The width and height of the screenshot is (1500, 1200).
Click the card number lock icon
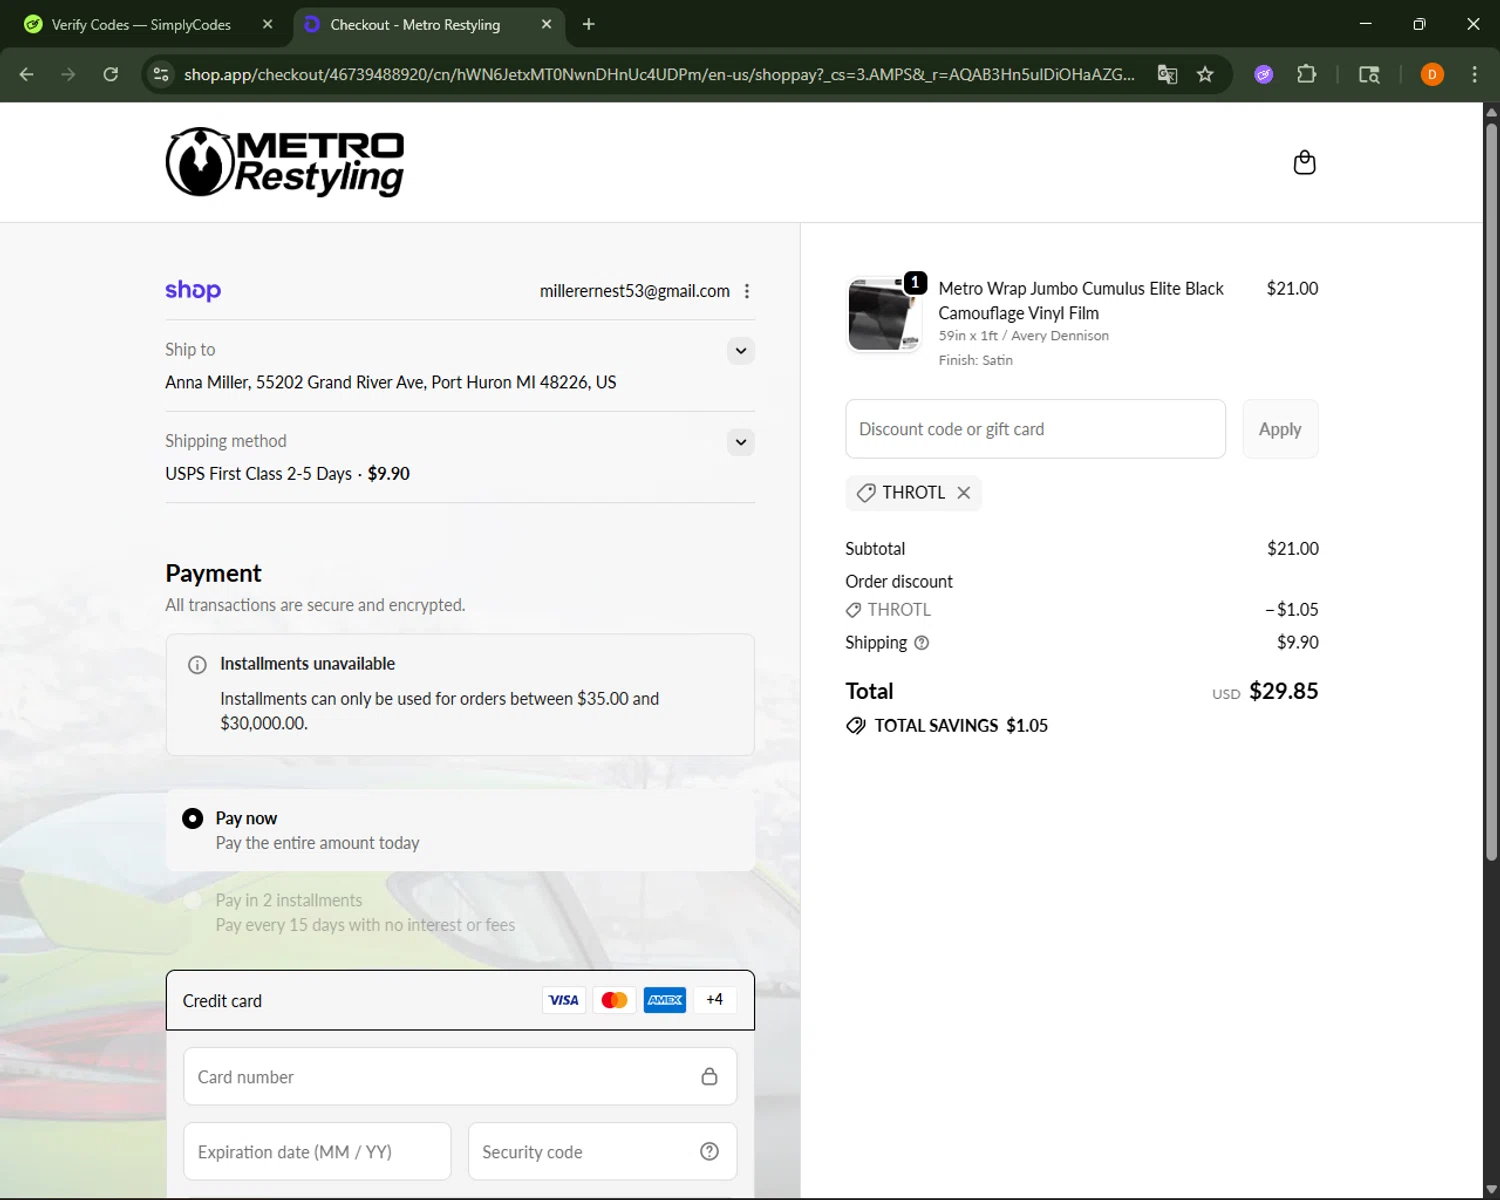pos(709,1076)
